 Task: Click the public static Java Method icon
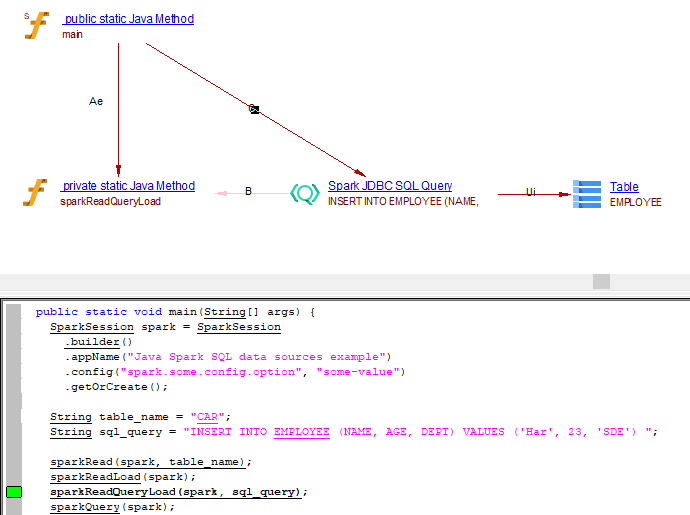pyautogui.click(x=37, y=25)
